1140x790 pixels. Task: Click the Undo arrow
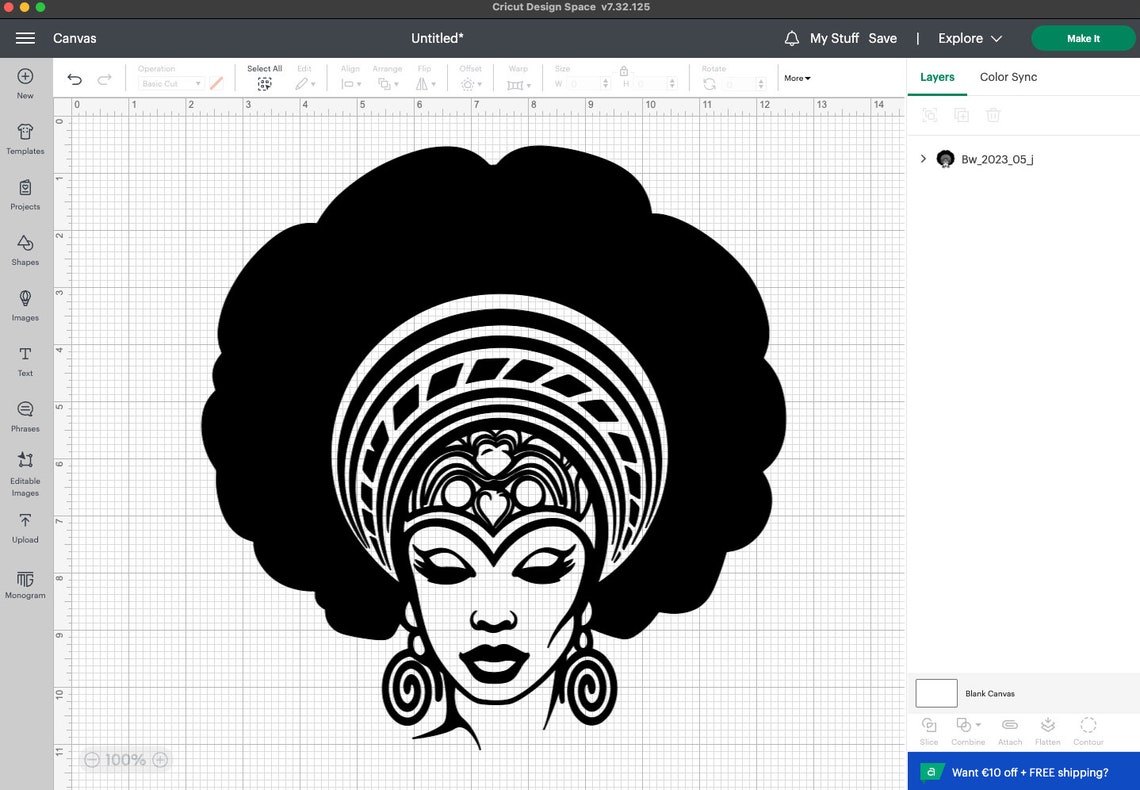point(74,78)
